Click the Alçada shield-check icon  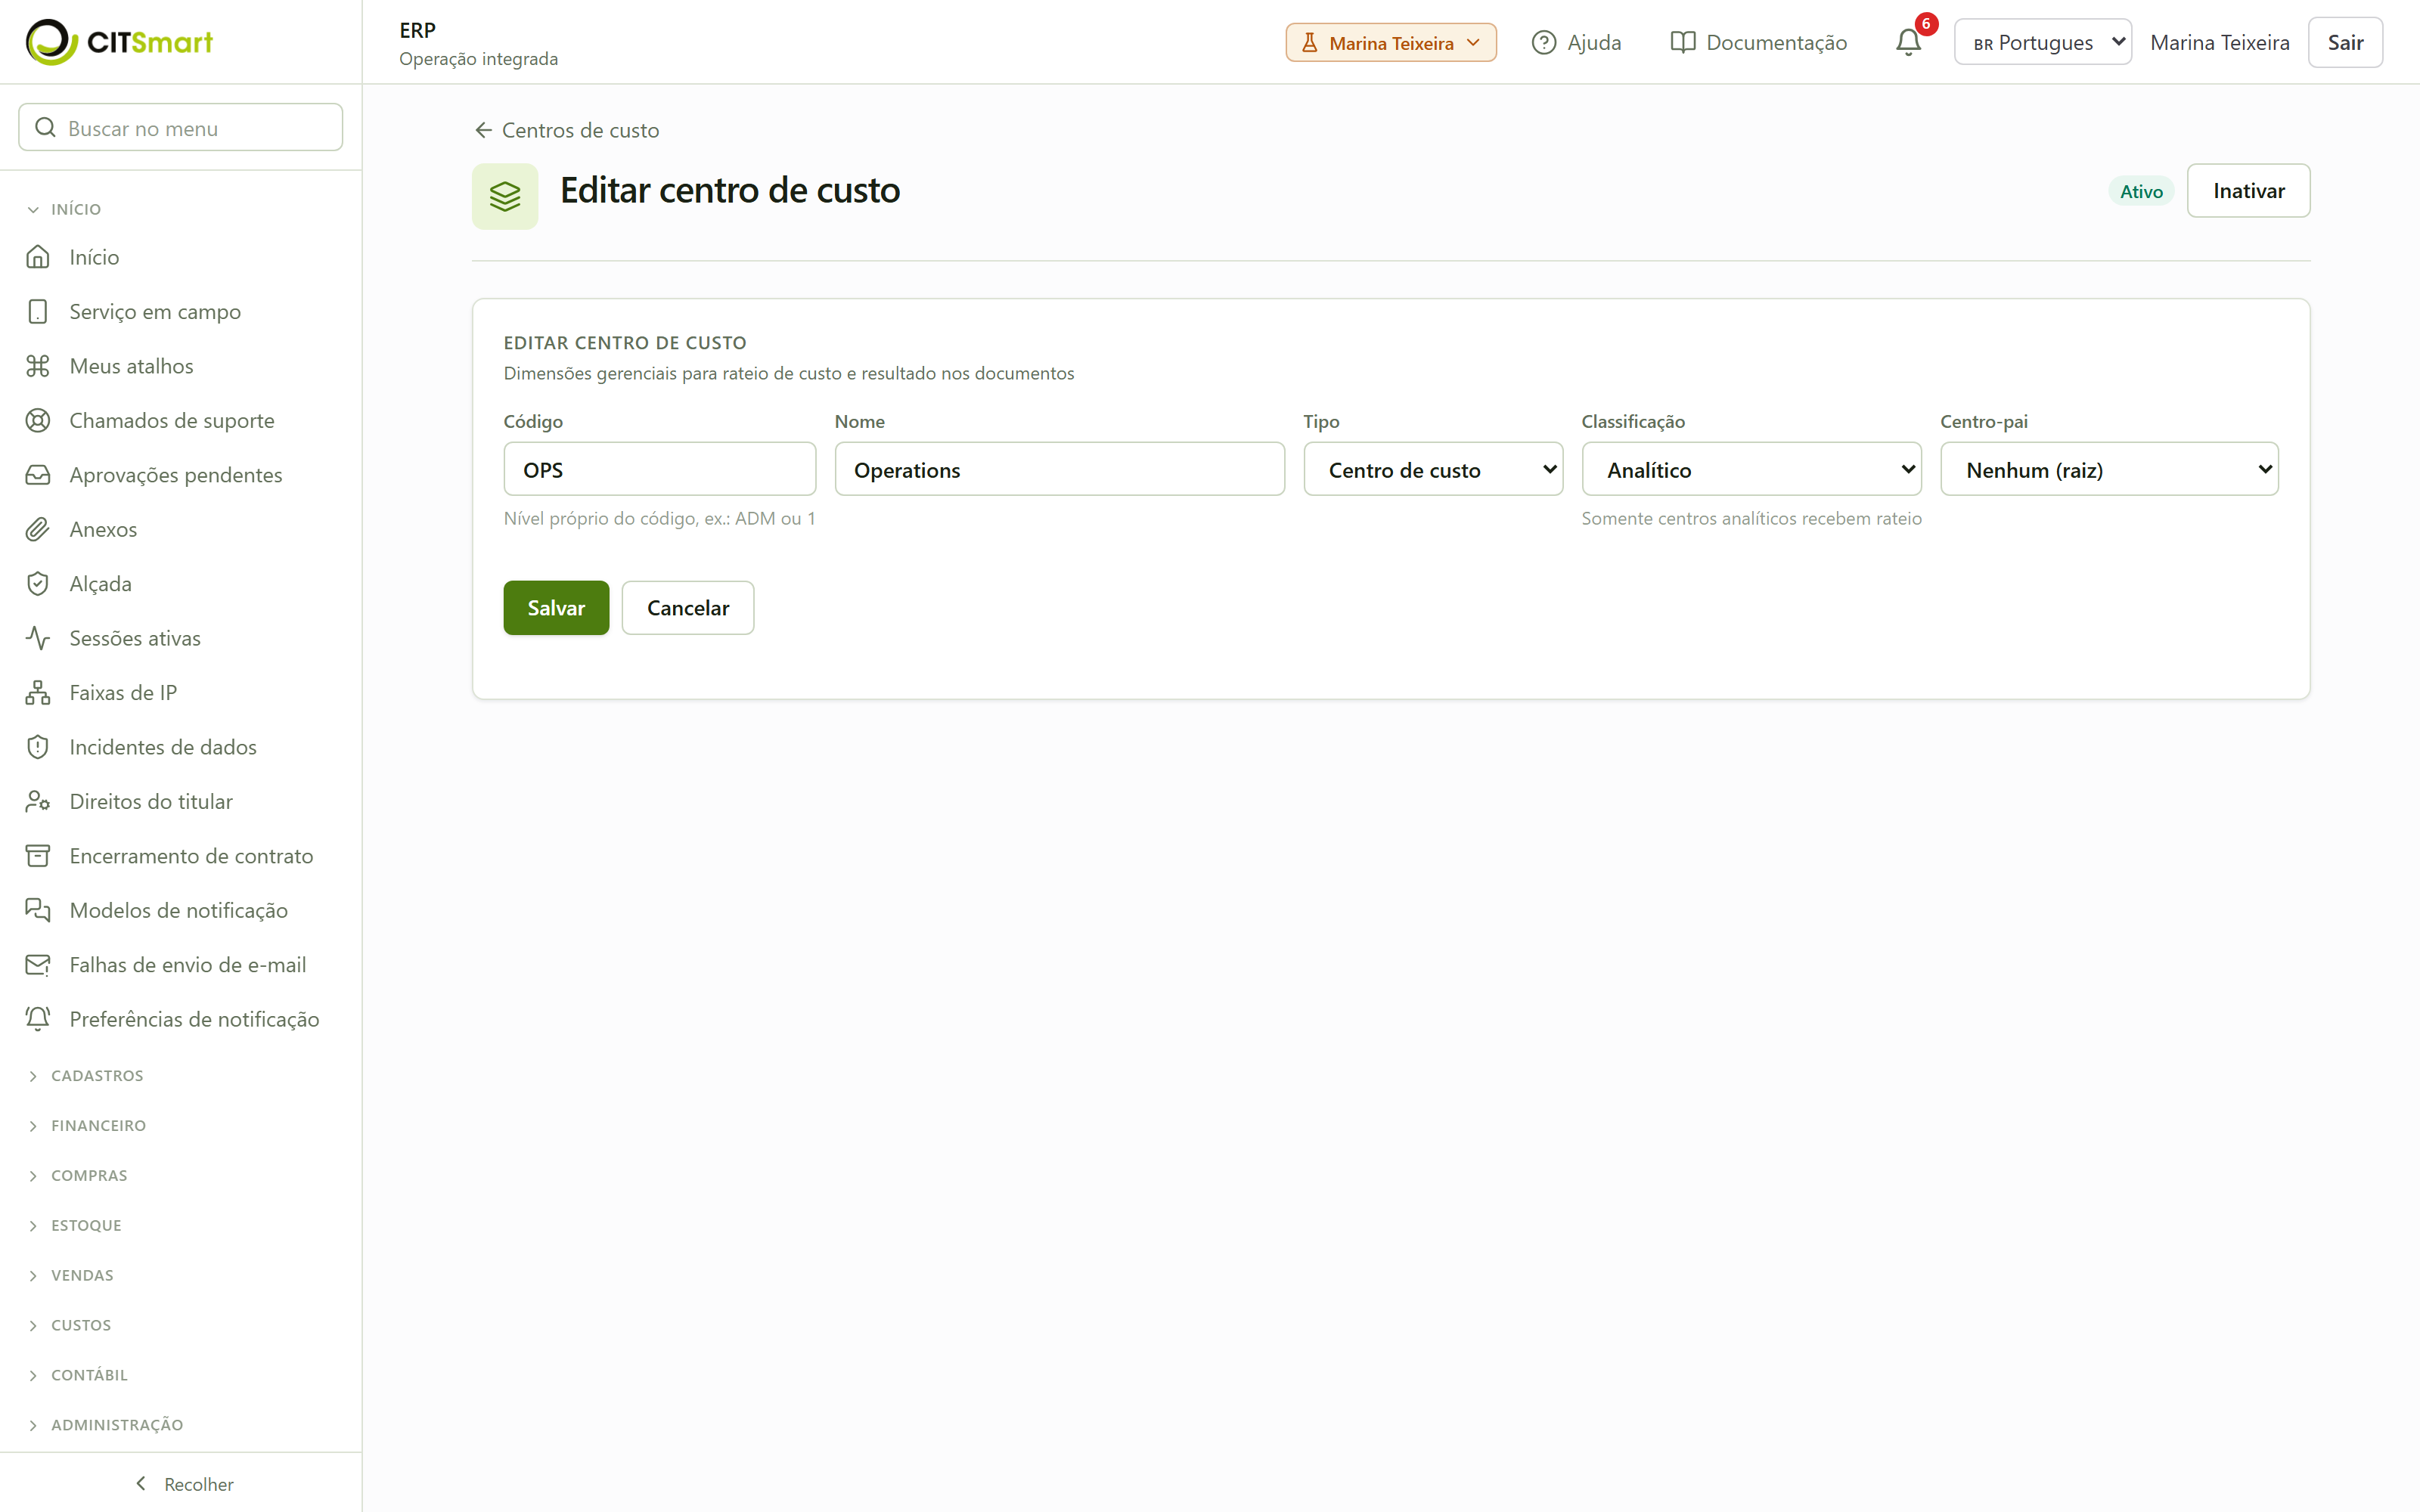38,584
